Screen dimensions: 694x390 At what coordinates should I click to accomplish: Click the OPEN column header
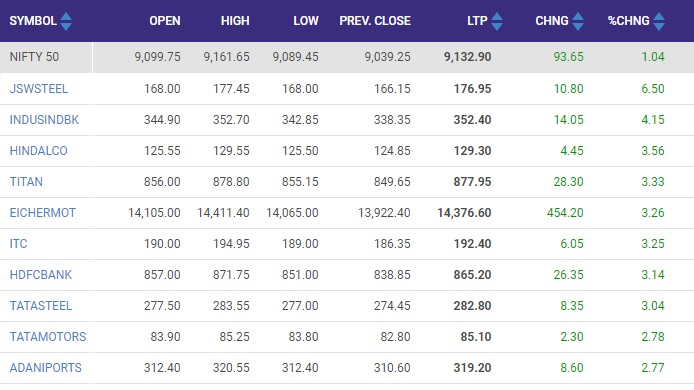(165, 21)
